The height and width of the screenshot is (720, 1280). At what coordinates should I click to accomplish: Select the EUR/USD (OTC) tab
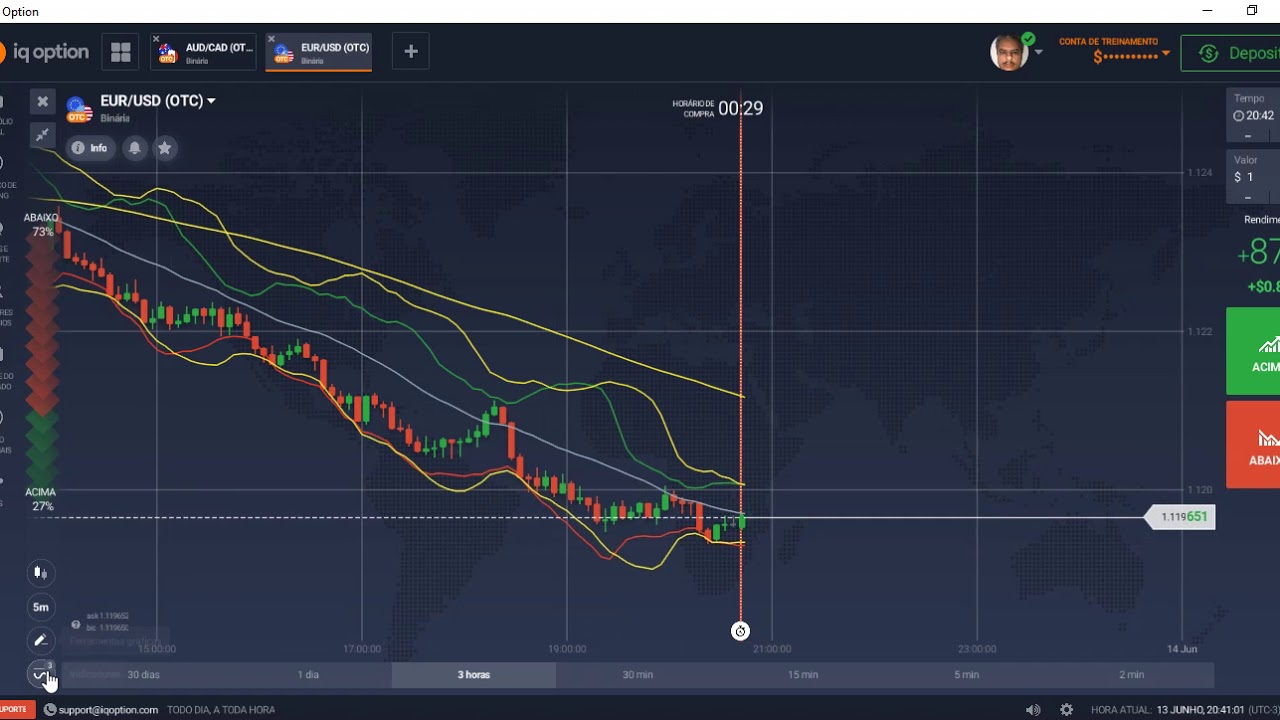pos(320,53)
